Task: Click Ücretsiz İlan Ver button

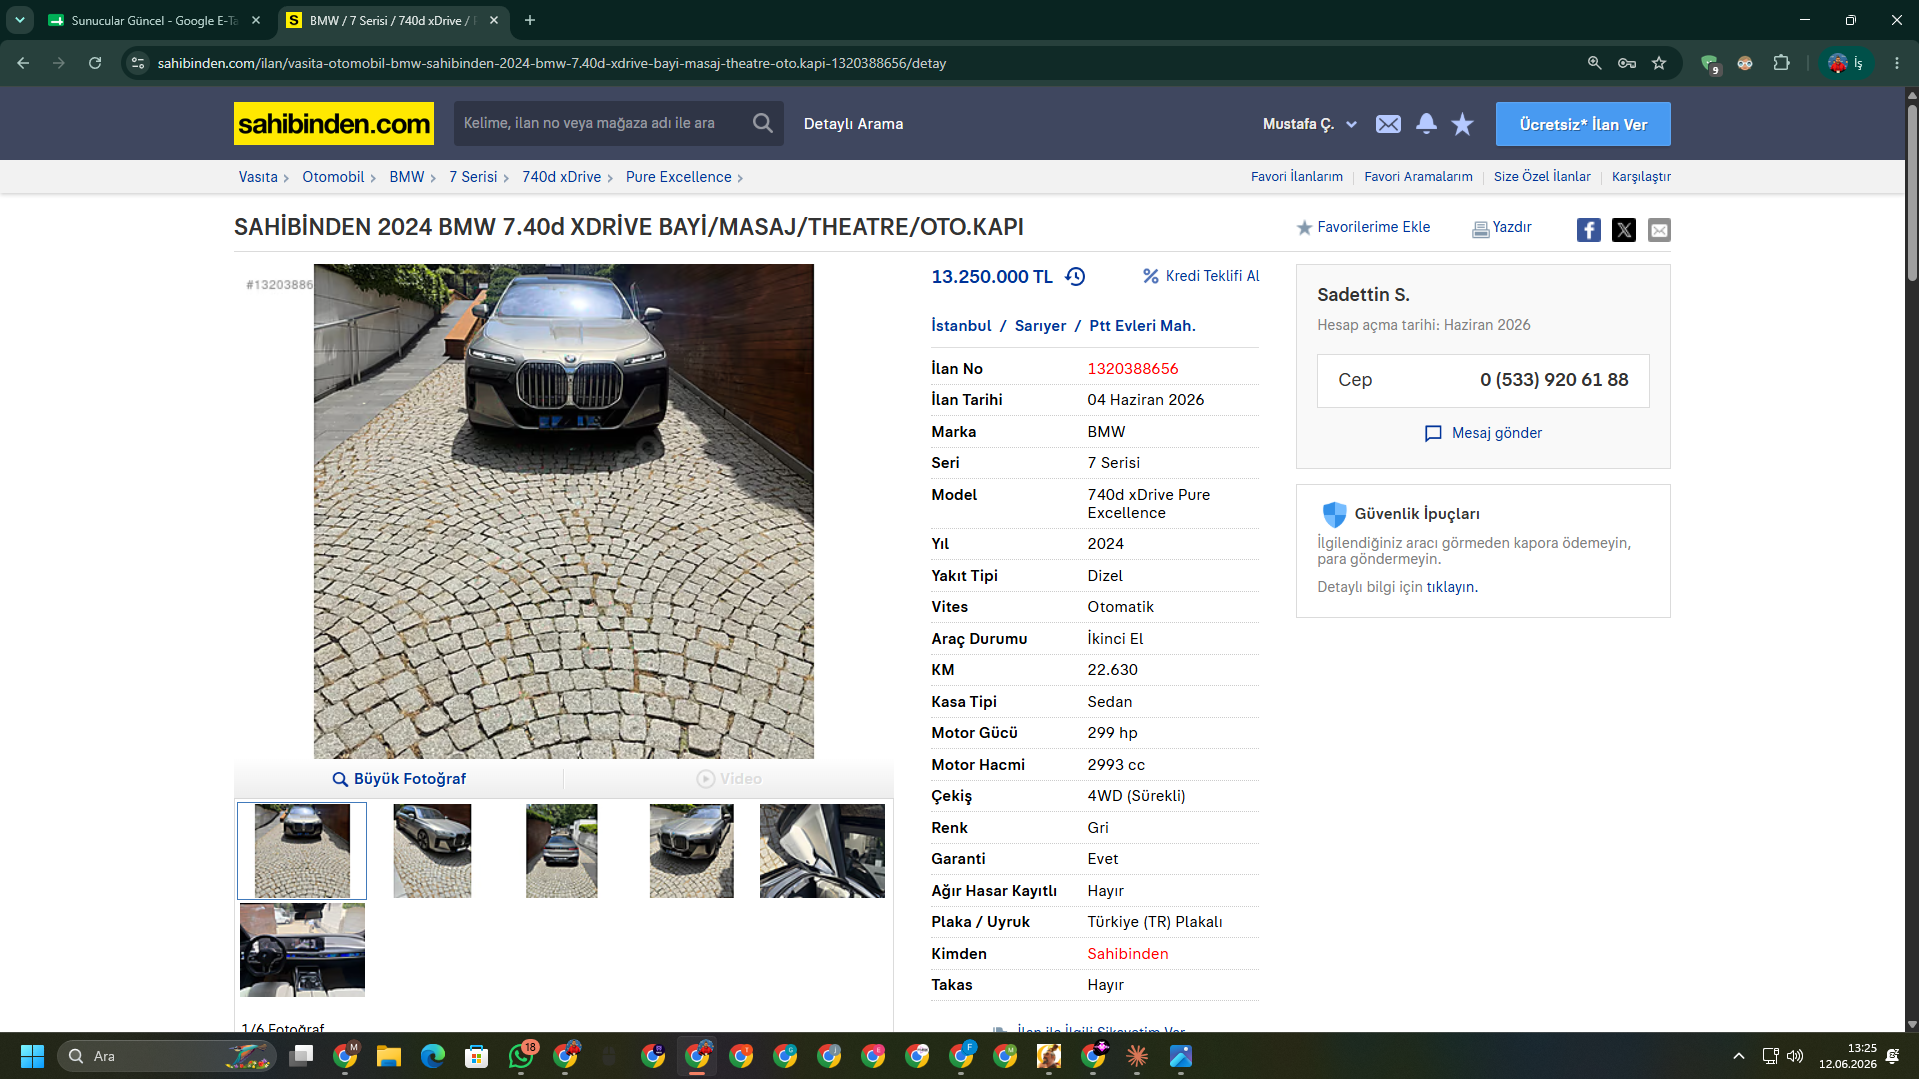Action: coord(1583,124)
